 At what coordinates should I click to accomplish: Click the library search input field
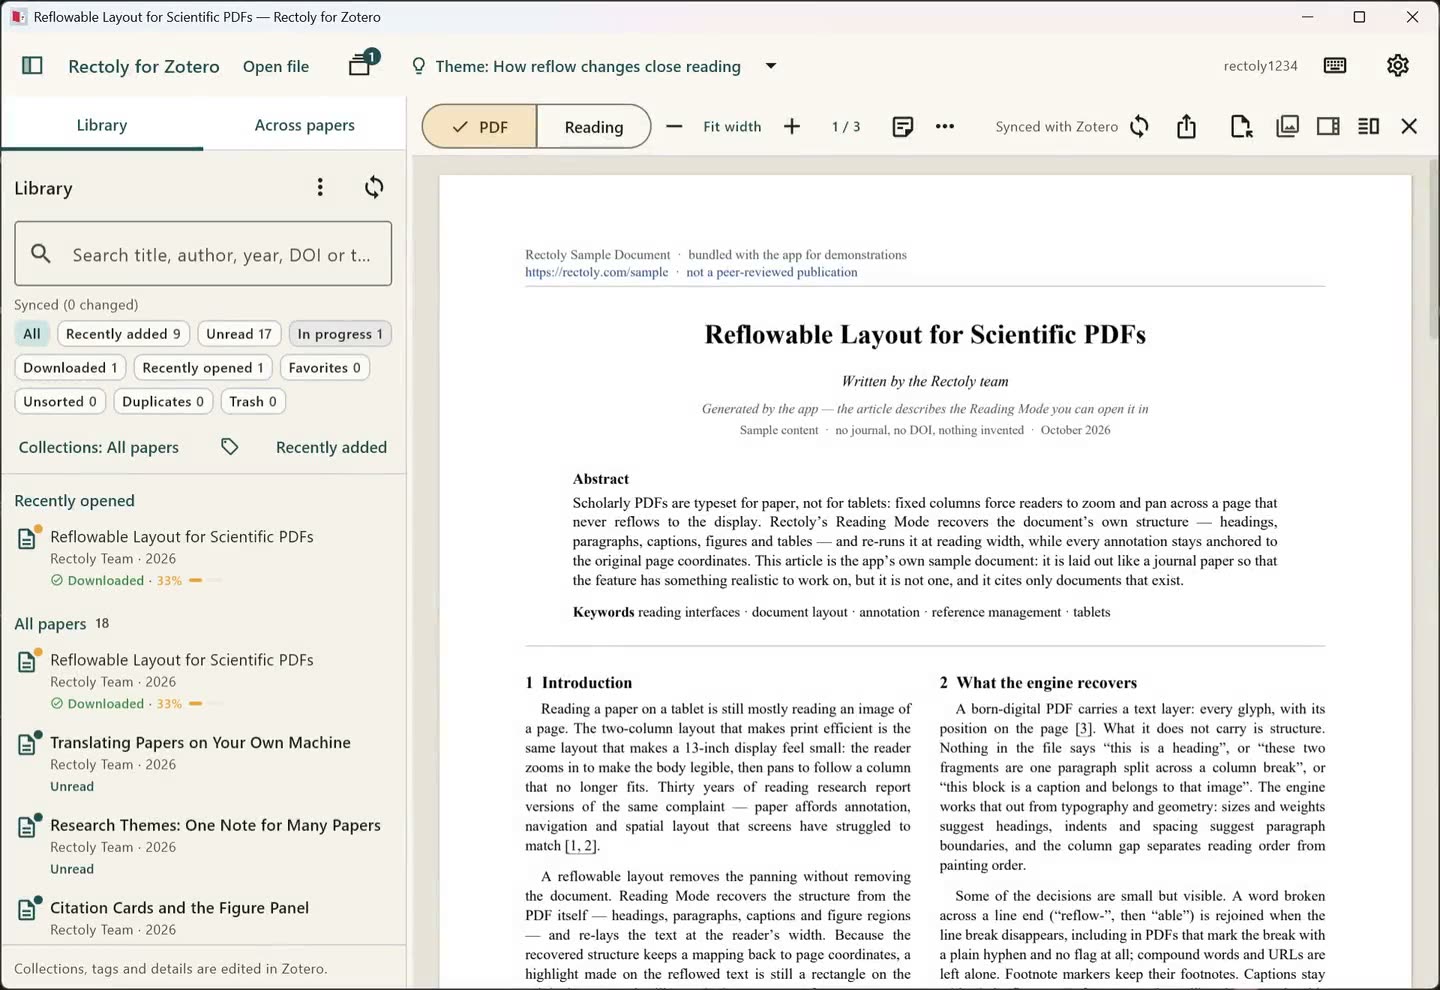point(203,254)
